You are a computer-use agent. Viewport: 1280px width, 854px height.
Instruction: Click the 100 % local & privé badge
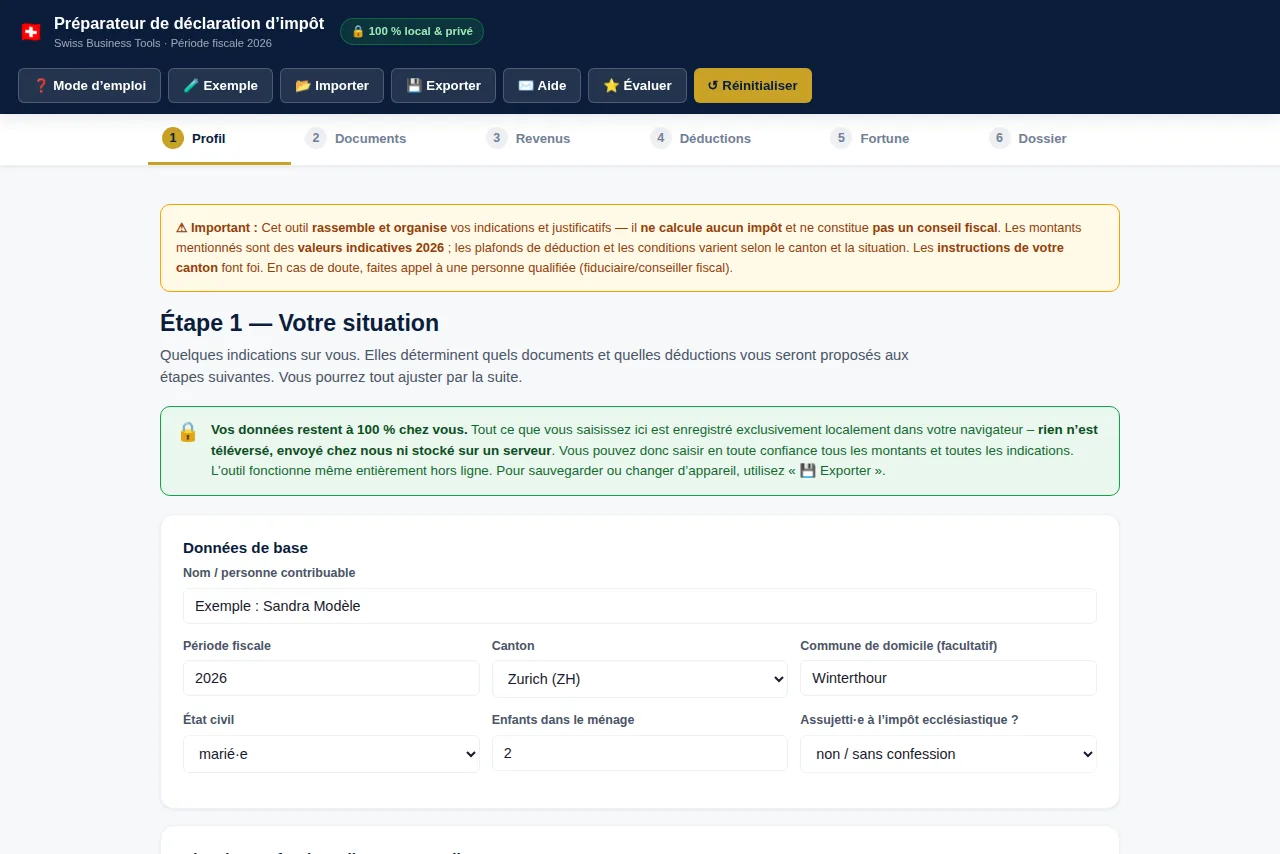pyautogui.click(x=412, y=31)
